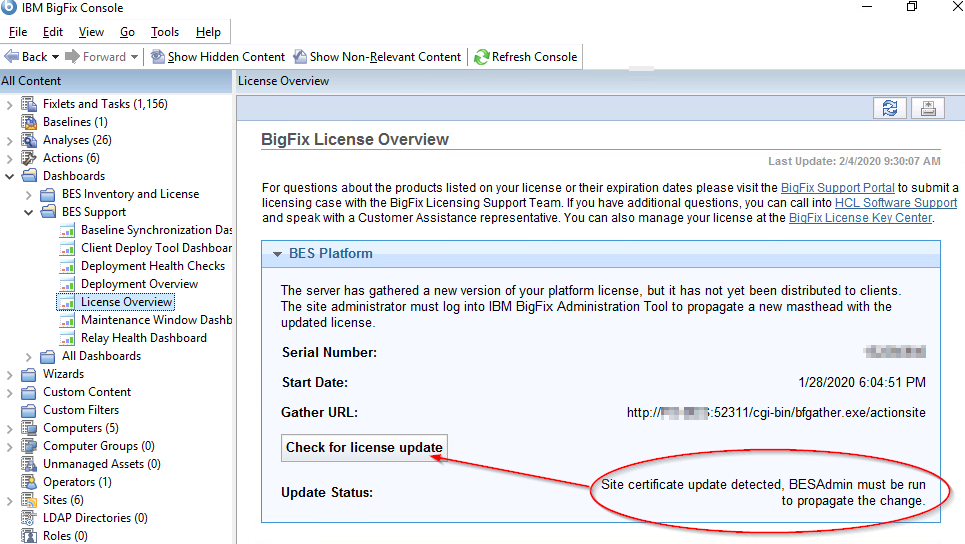The image size is (965, 544).
Task: Select the Roles icon
Action: coord(29,535)
